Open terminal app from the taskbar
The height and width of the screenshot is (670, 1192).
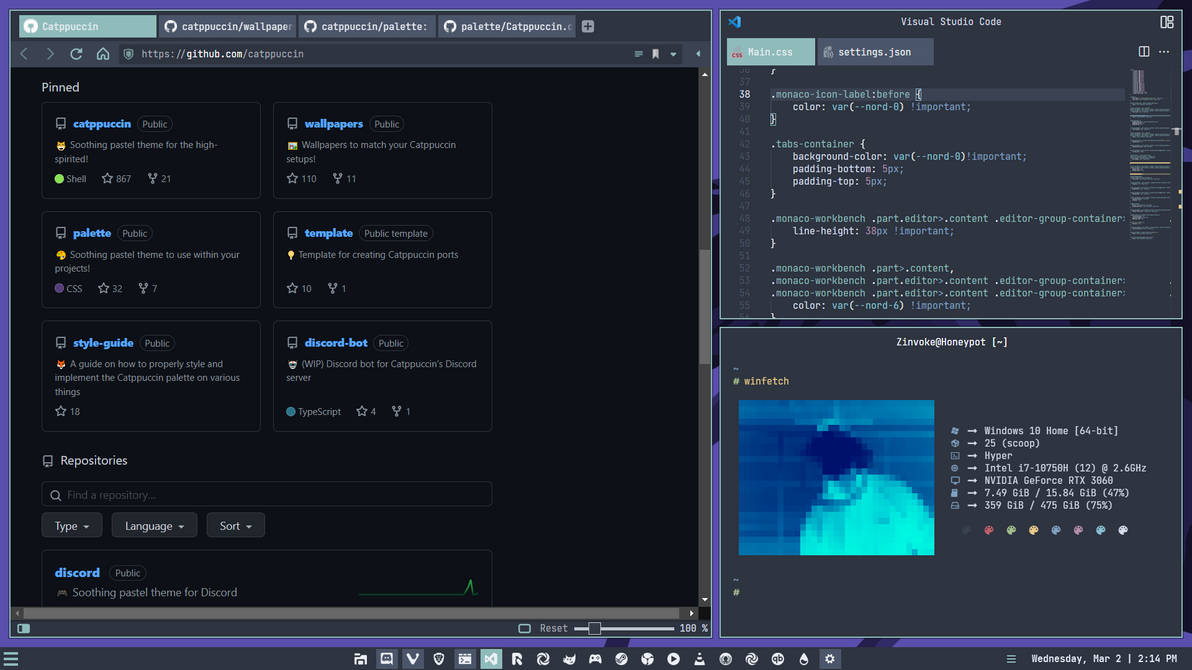(x=464, y=659)
